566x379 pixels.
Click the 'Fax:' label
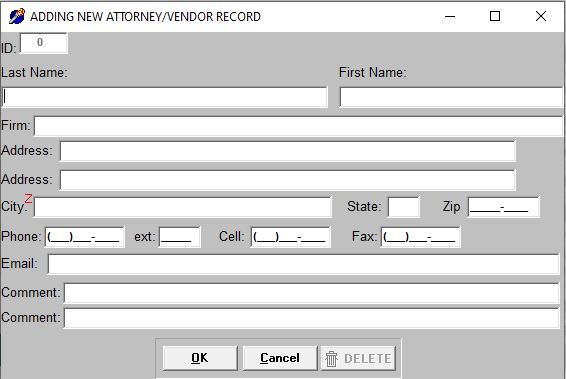tap(365, 236)
